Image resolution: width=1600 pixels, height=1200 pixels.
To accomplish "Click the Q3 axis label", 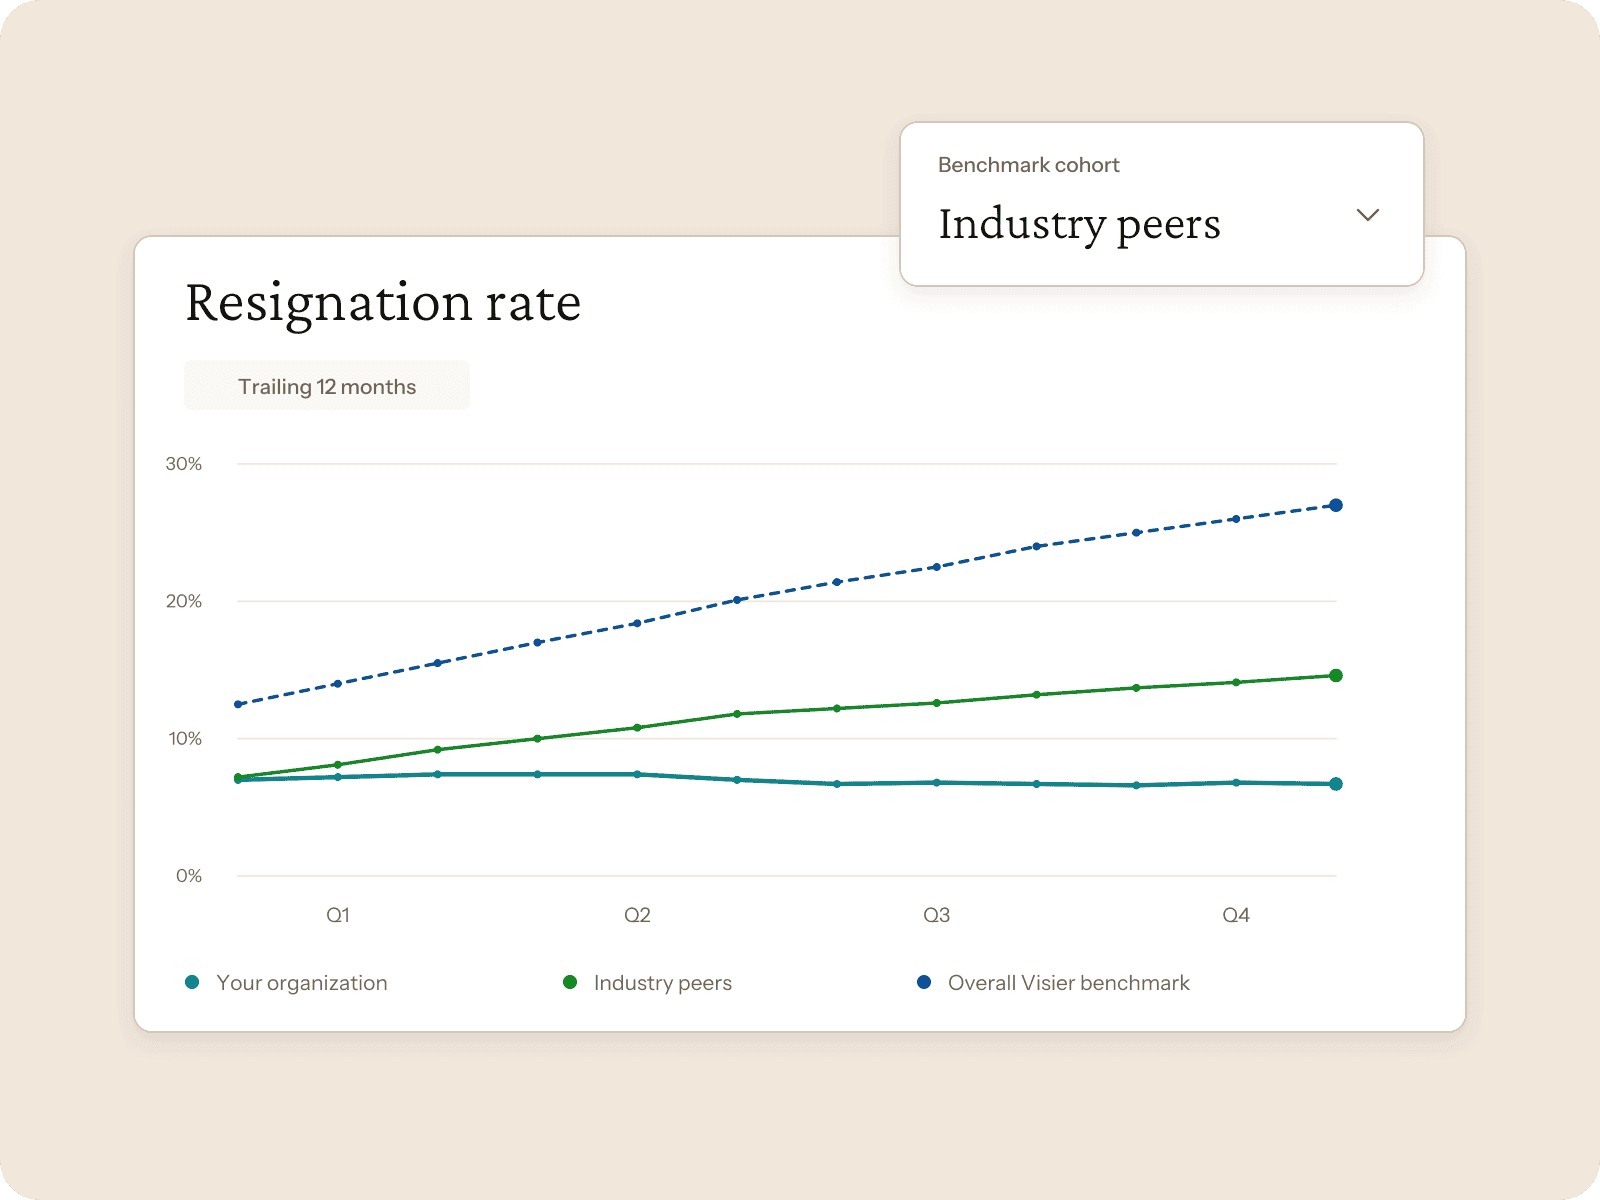I will 936,915.
